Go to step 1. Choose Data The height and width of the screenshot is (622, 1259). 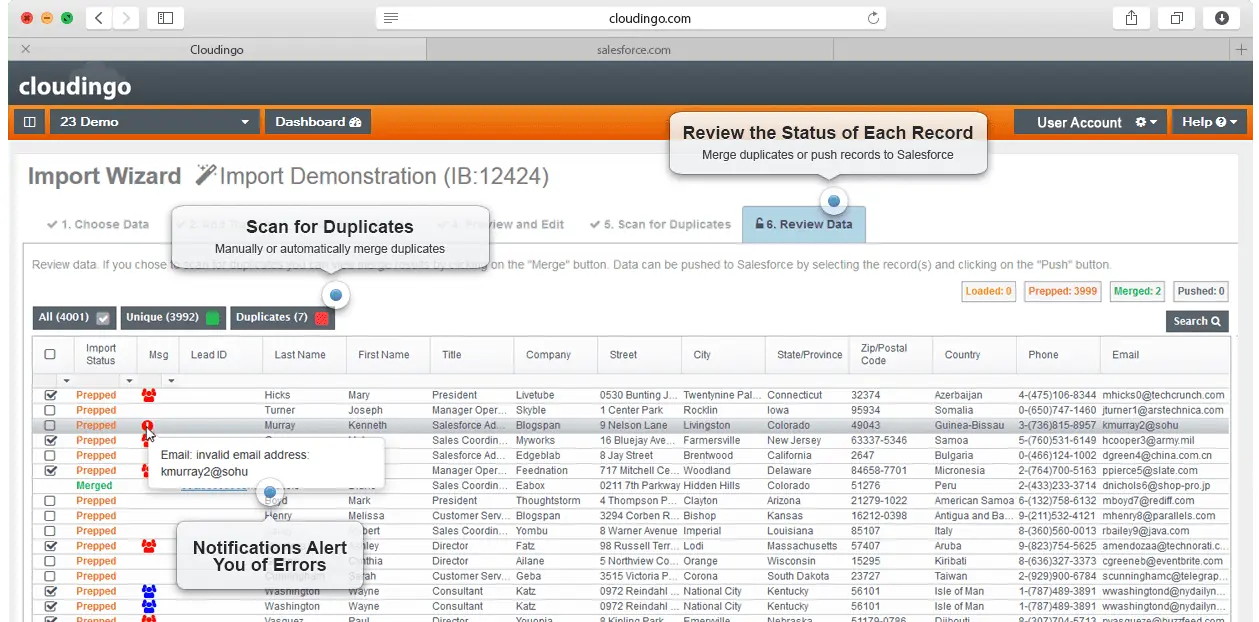click(98, 224)
